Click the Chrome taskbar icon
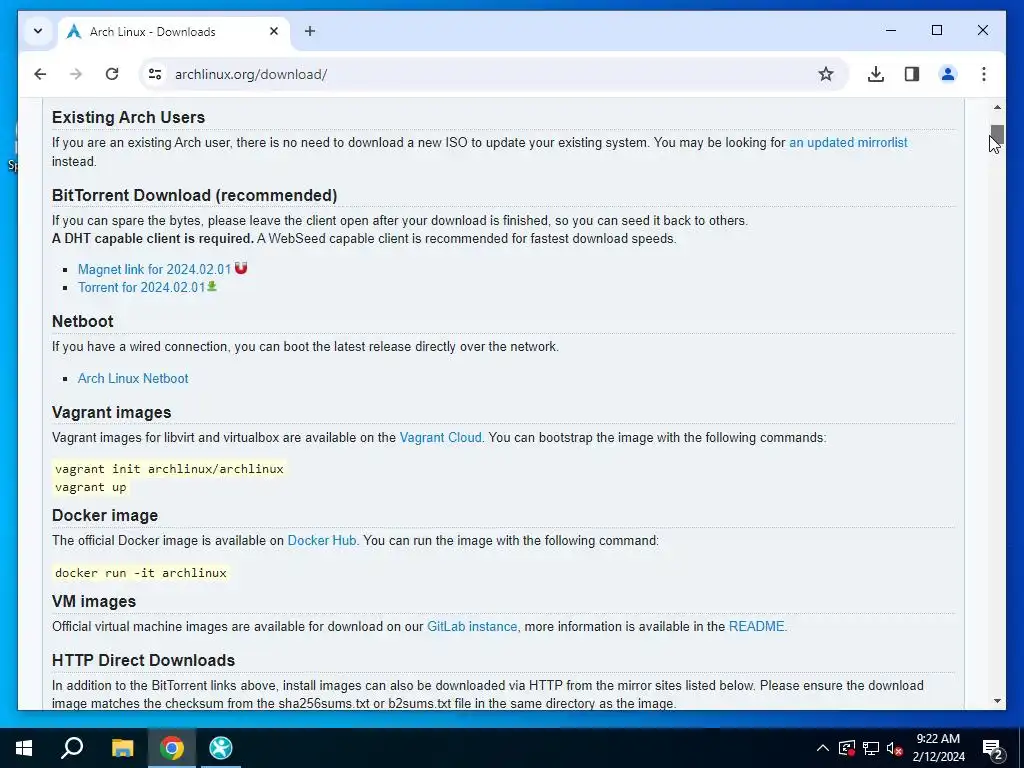The image size is (1024, 768). [x=172, y=748]
